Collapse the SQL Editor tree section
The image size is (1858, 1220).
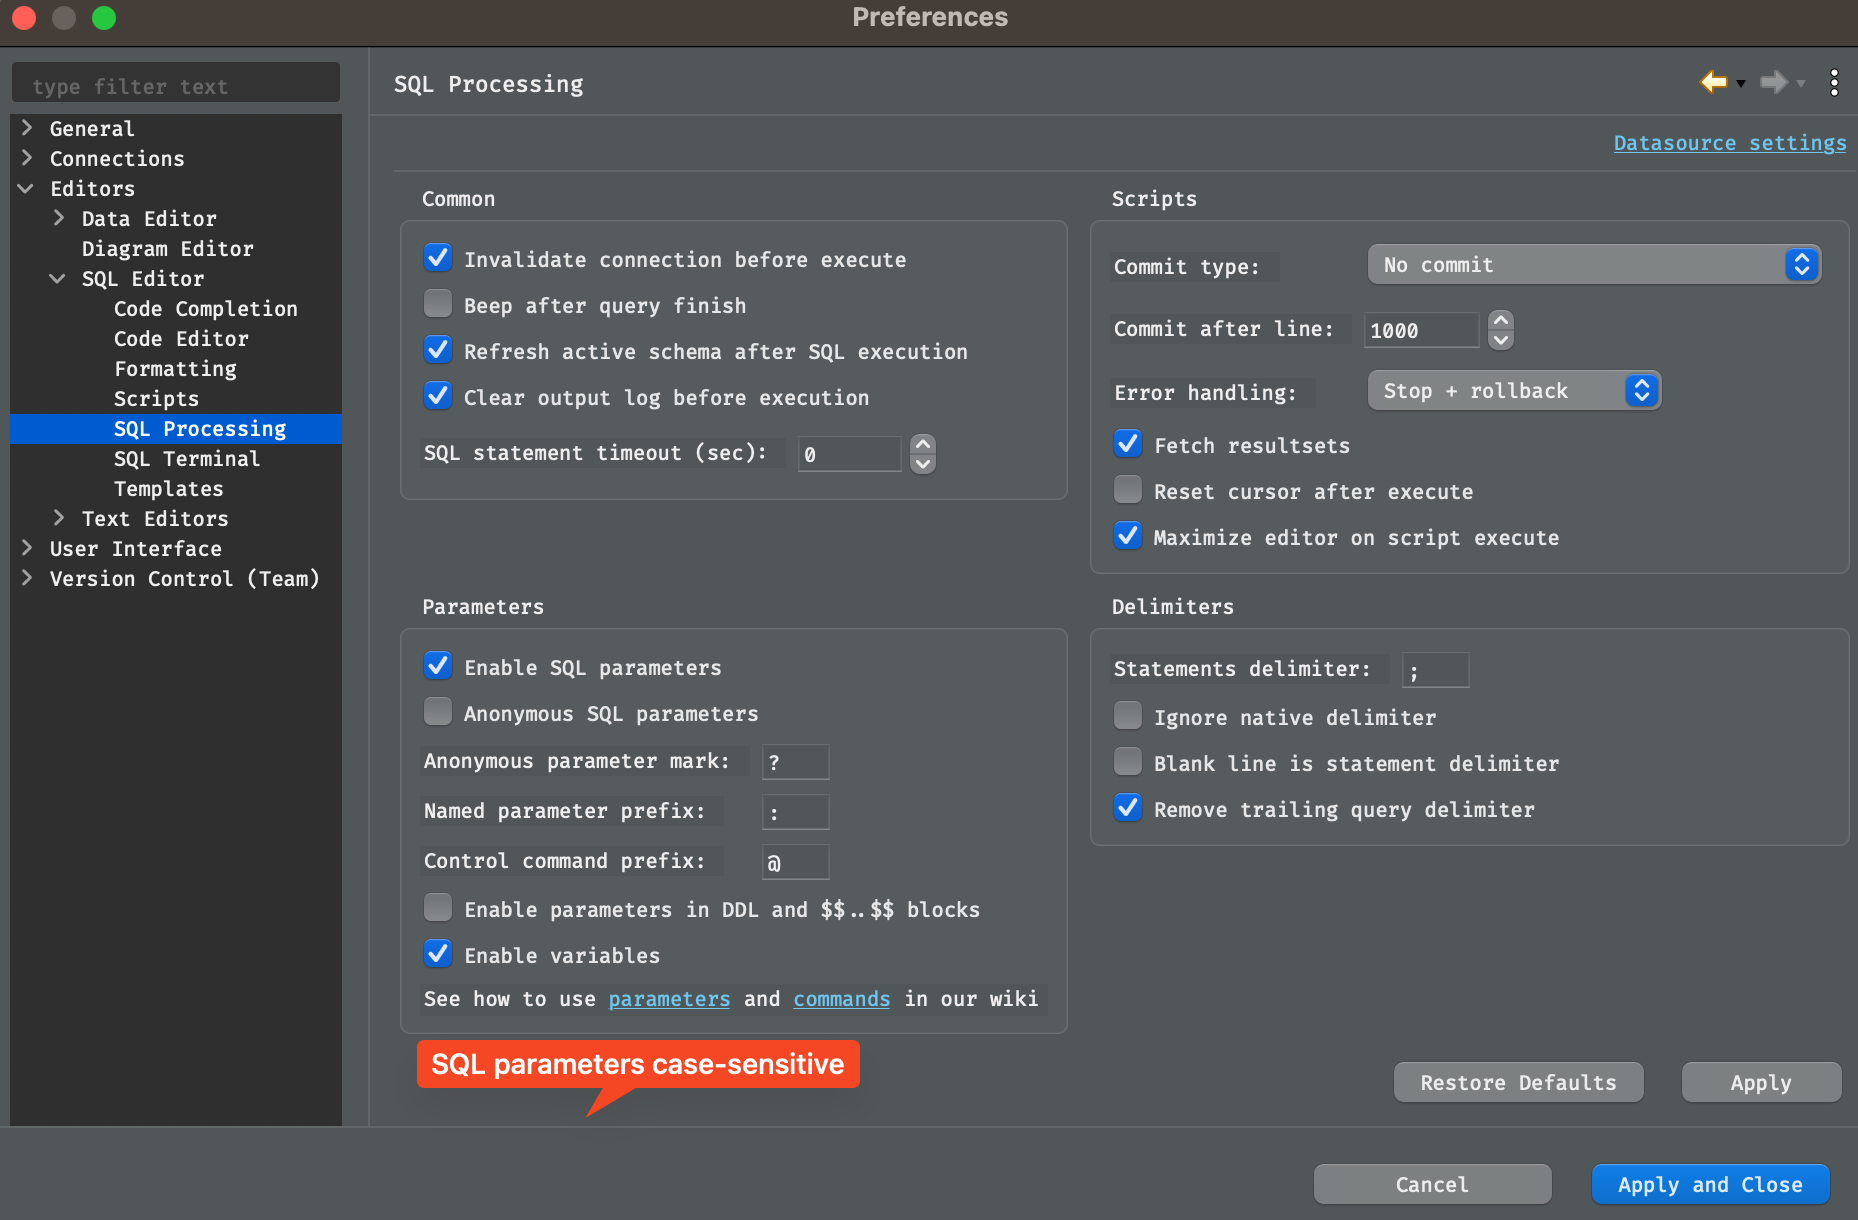coord(57,278)
